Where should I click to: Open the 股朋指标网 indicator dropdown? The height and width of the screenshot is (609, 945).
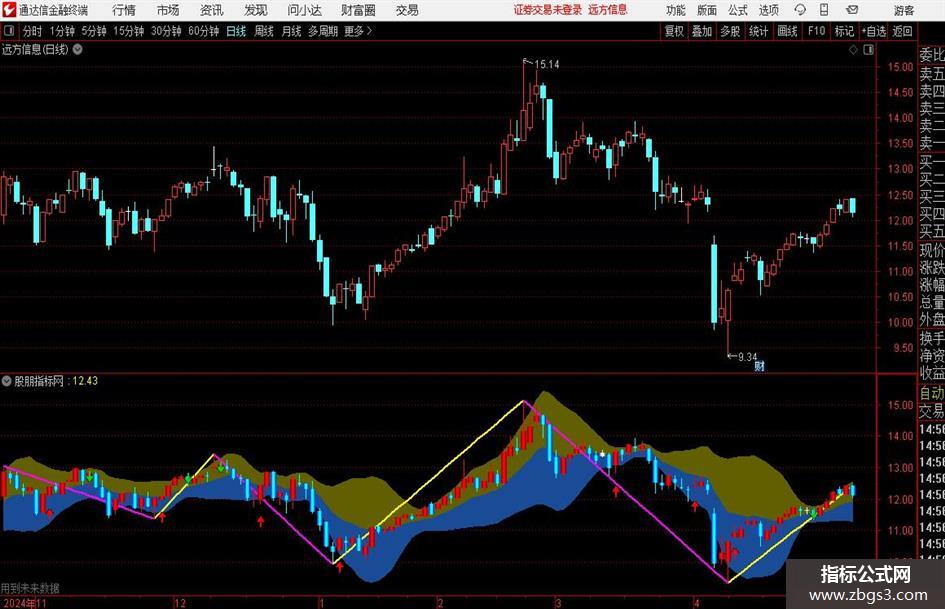click(x=7, y=381)
